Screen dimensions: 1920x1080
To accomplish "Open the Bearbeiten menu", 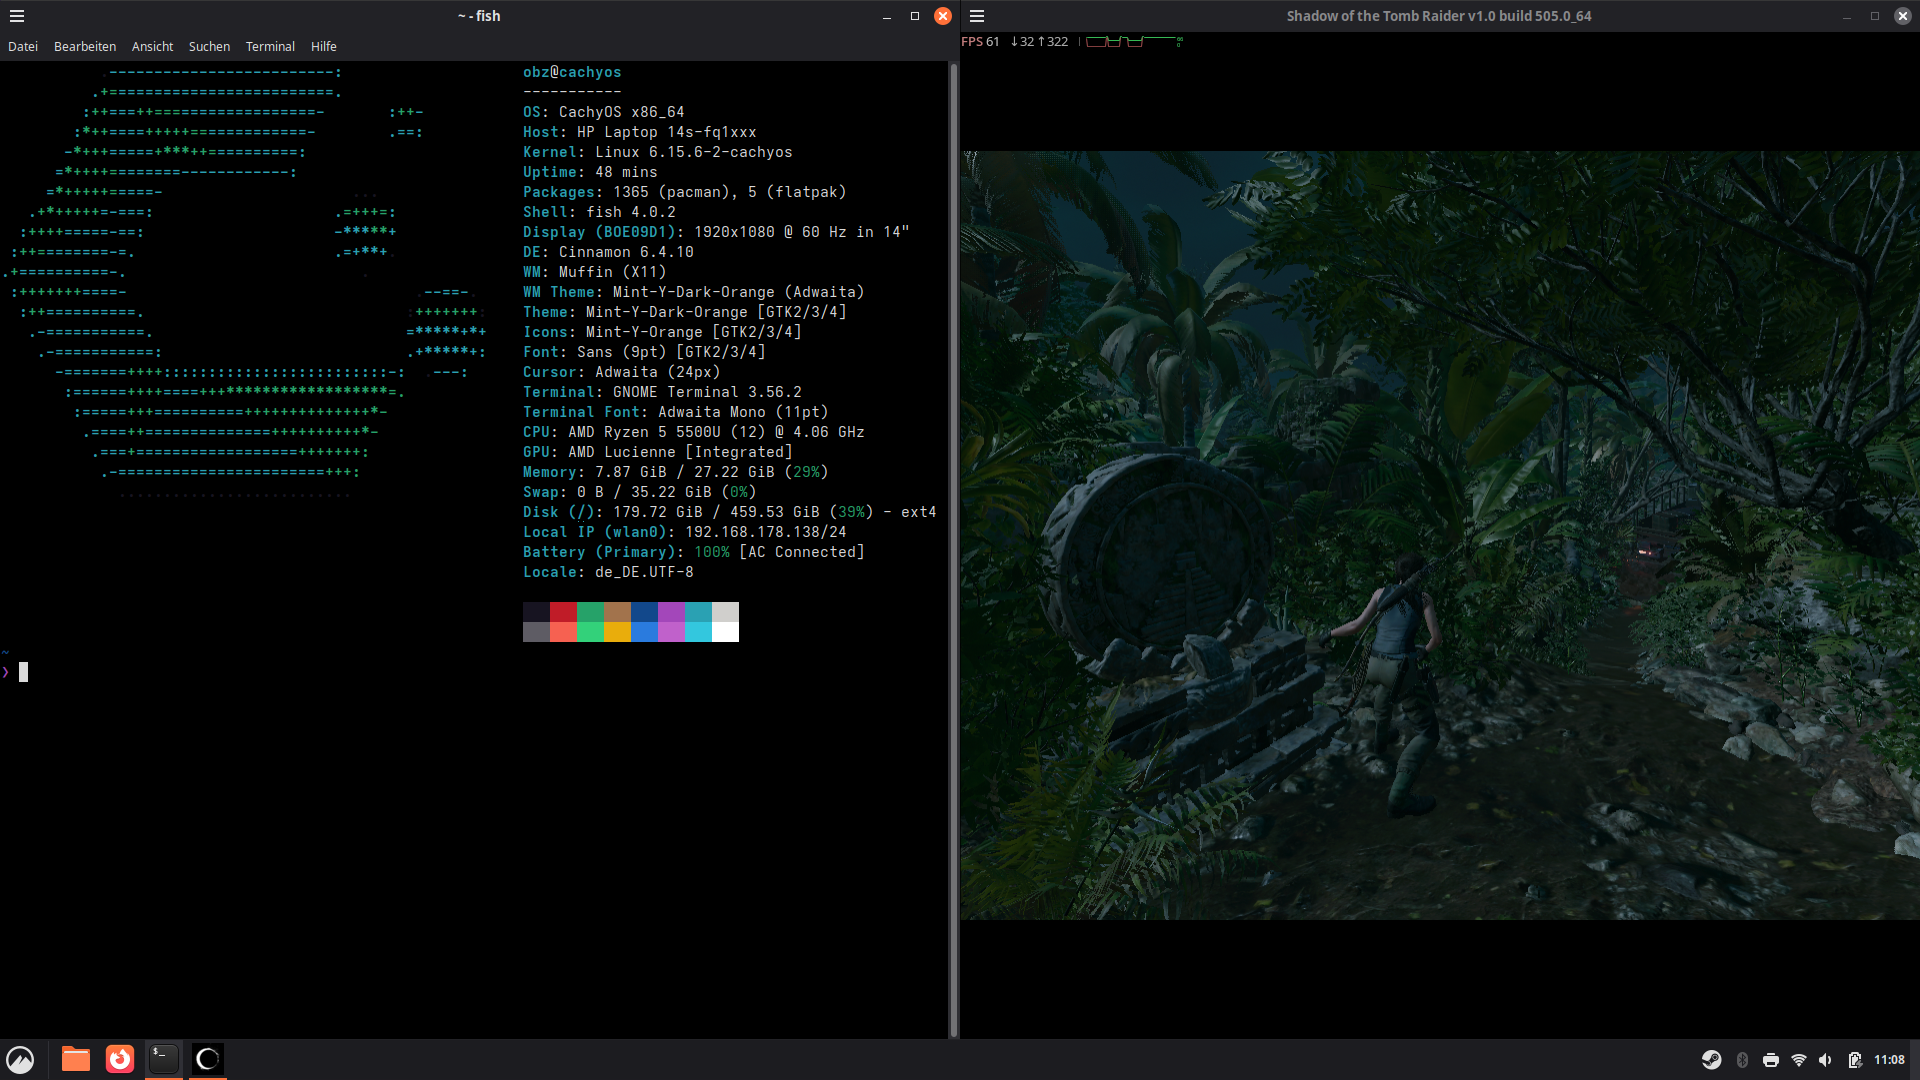I will tap(85, 47).
